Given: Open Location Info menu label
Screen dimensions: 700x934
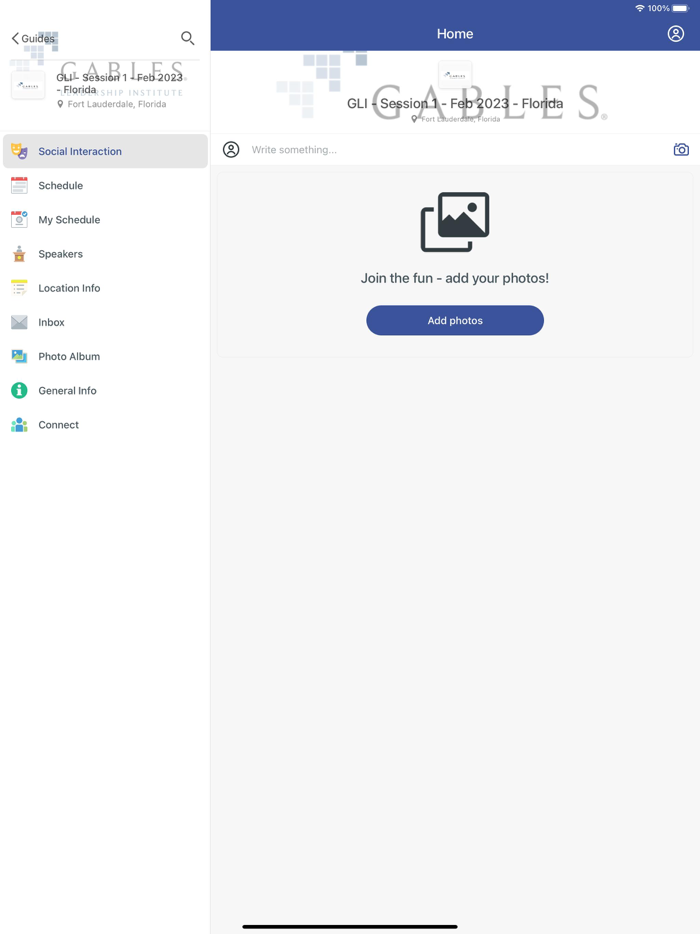Looking at the screenshot, I should (69, 288).
